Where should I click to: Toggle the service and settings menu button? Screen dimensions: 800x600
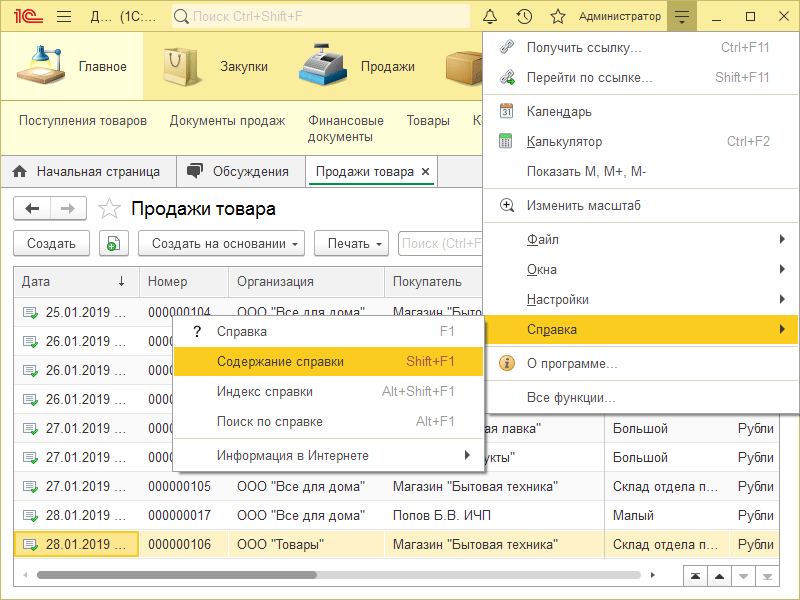(x=682, y=16)
